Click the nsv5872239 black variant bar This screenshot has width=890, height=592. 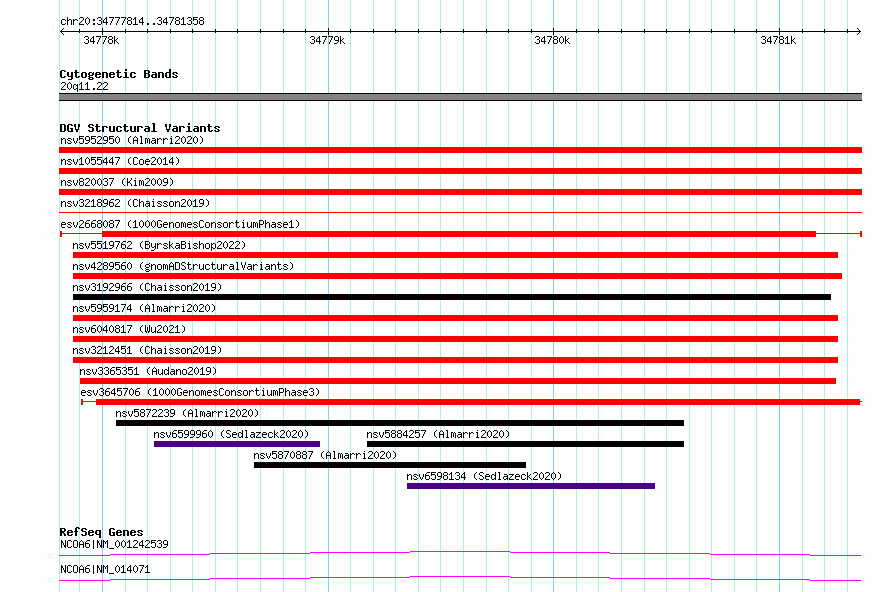[400, 423]
